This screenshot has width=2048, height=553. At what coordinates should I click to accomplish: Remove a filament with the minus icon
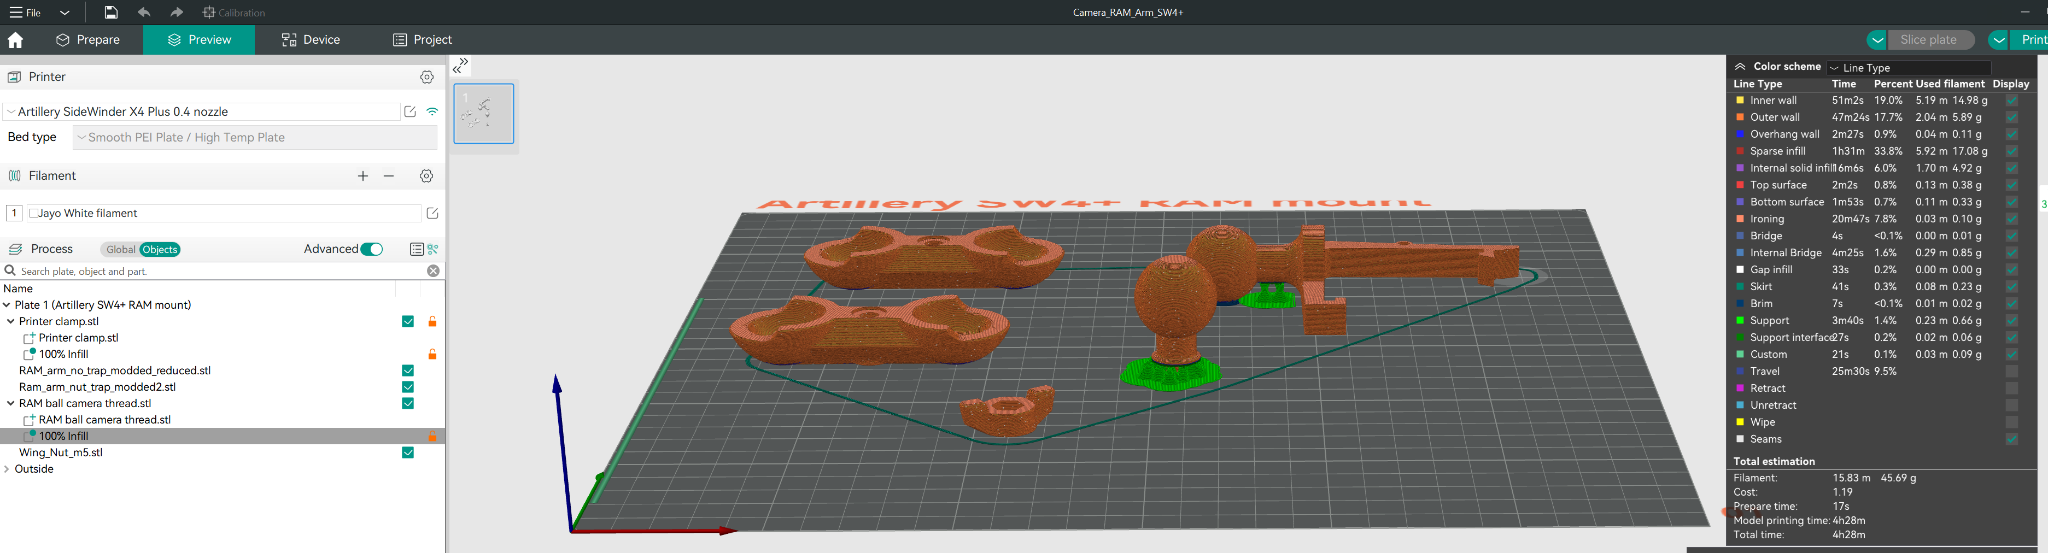(389, 176)
